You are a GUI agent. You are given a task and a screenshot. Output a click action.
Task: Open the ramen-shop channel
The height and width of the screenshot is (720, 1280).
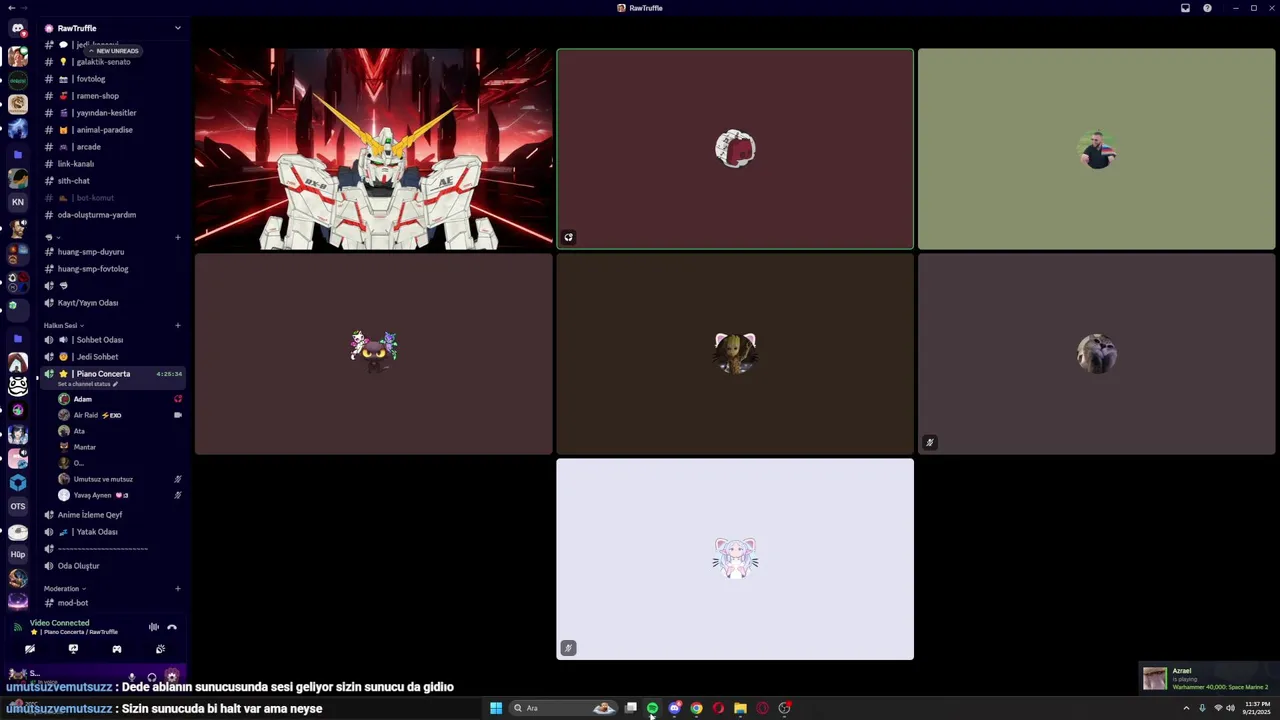[112, 96]
